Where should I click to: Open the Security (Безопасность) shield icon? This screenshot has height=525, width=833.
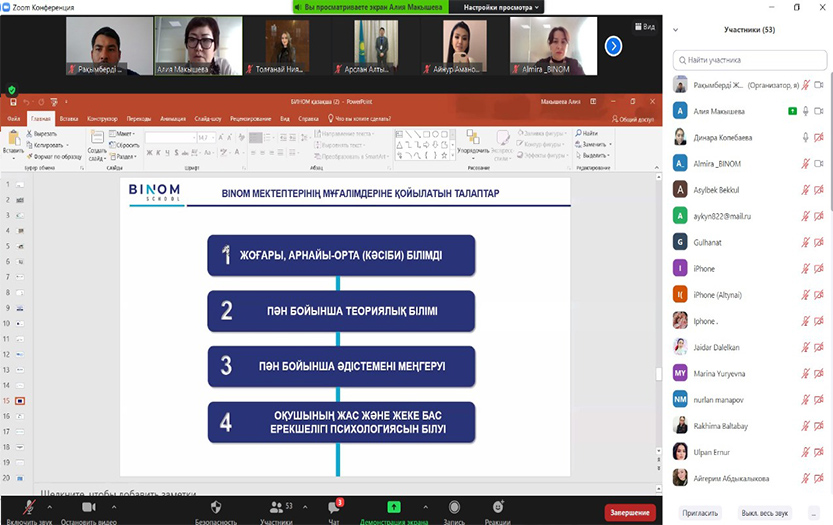(216, 507)
